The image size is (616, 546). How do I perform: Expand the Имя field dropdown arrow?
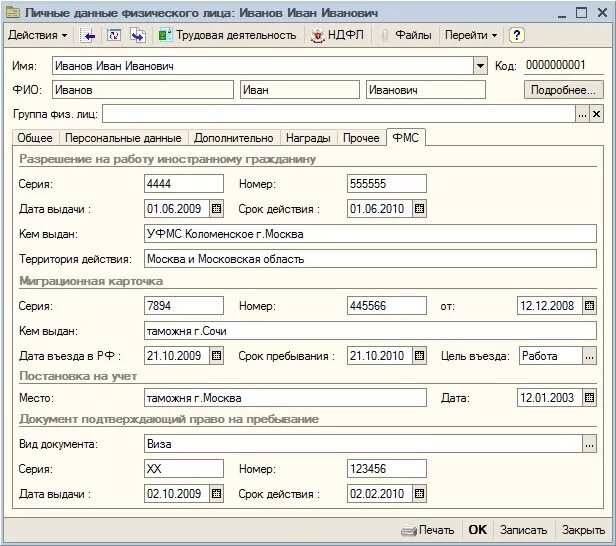[x=480, y=66]
